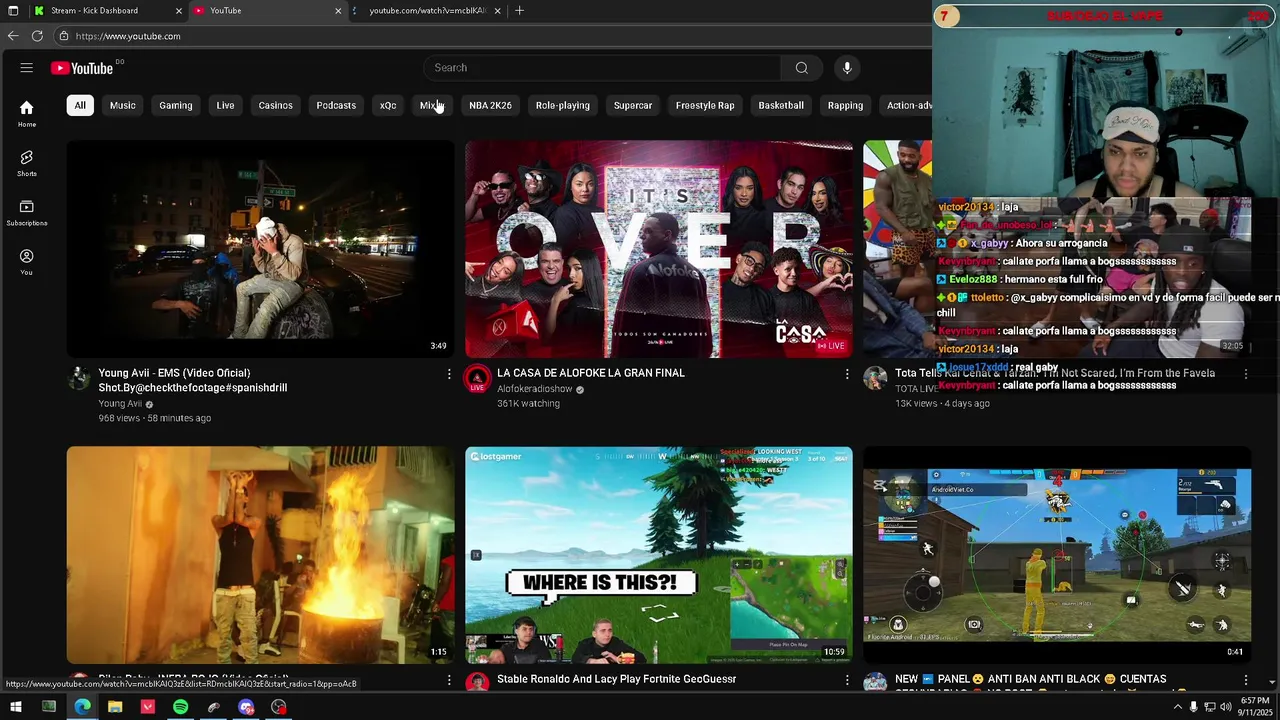Open the Windows Start menu
Screen dimensions: 1280x720
point(15,707)
